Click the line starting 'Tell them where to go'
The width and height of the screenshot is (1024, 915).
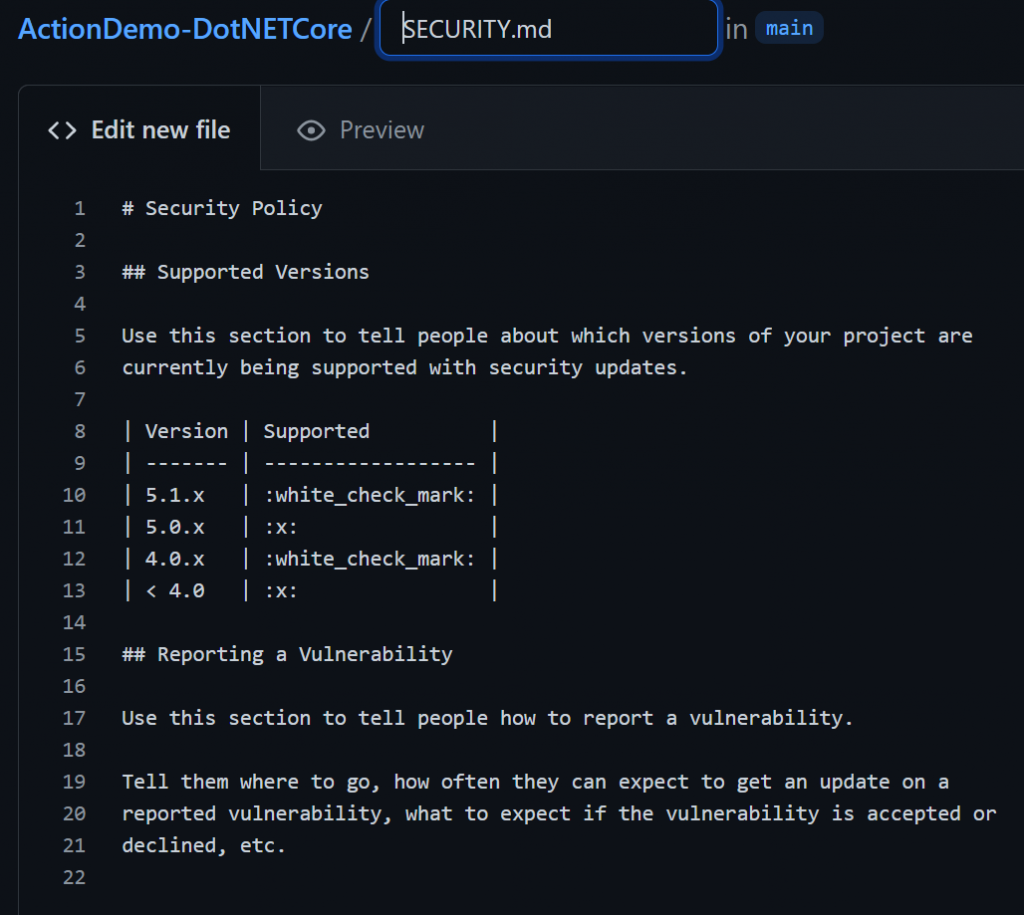(536, 782)
